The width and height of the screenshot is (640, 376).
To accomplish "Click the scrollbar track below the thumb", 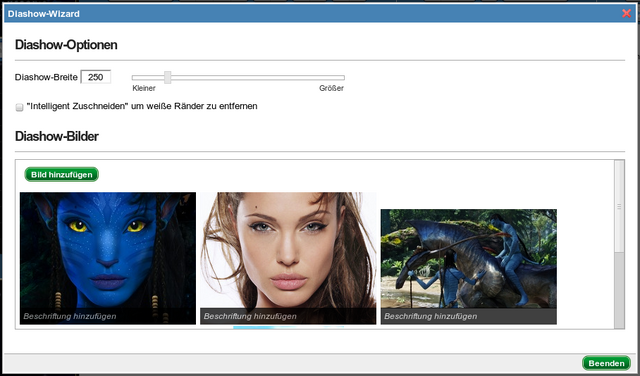I will pyautogui.click(x=619, y=290).
